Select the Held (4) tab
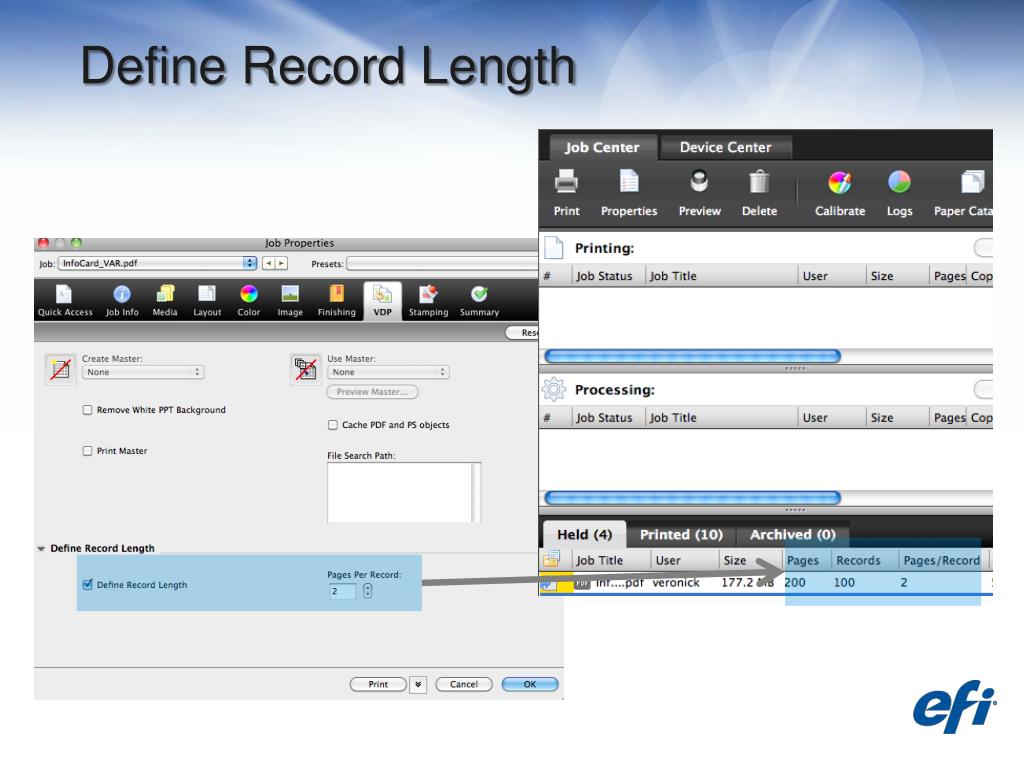 tap(584, 535)
